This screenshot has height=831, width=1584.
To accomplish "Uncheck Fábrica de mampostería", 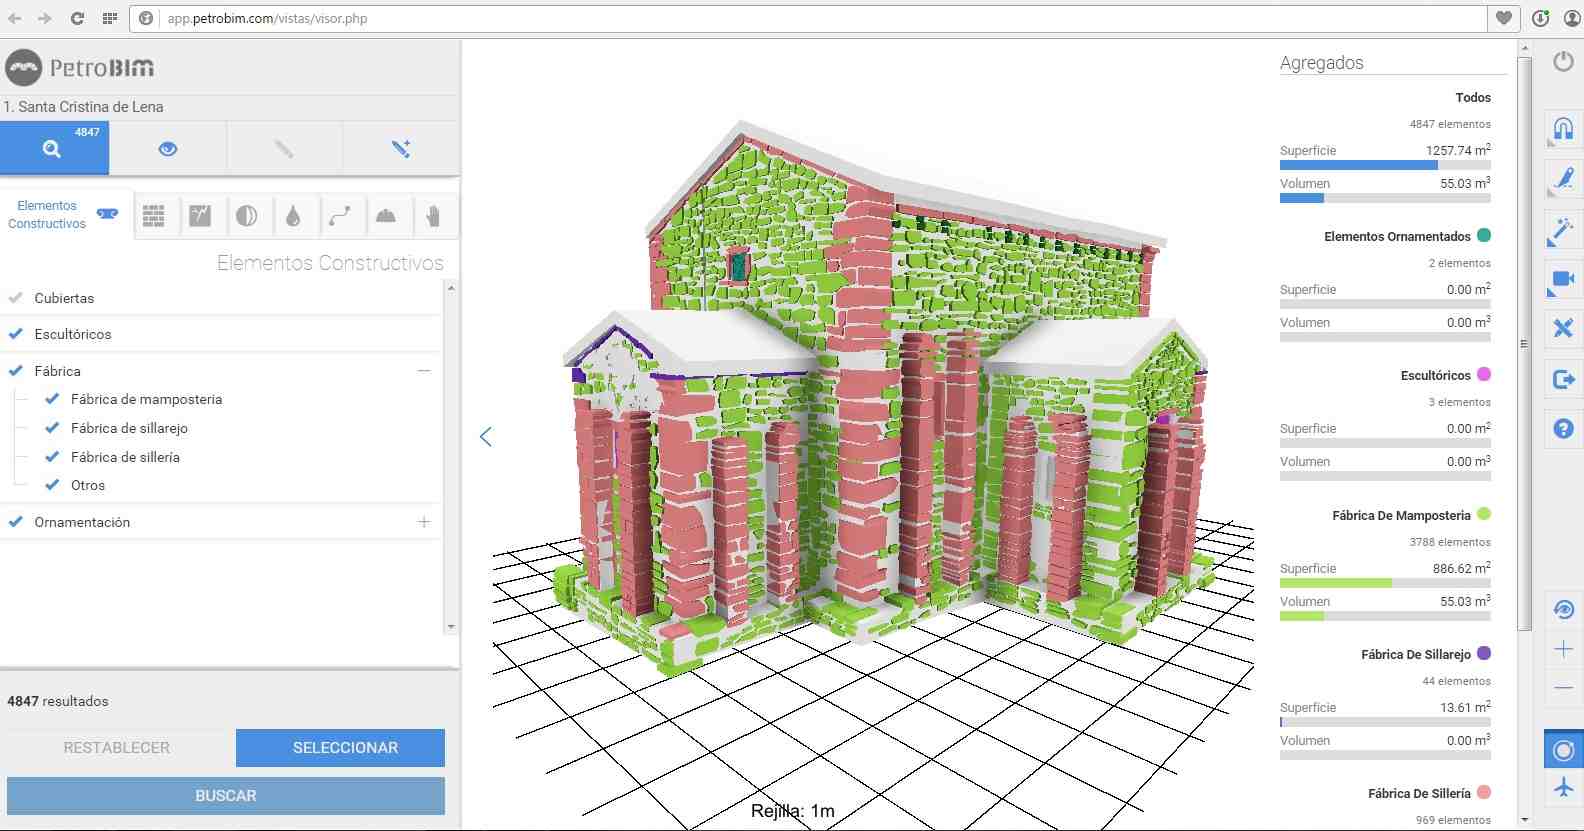I will point(52,399).
